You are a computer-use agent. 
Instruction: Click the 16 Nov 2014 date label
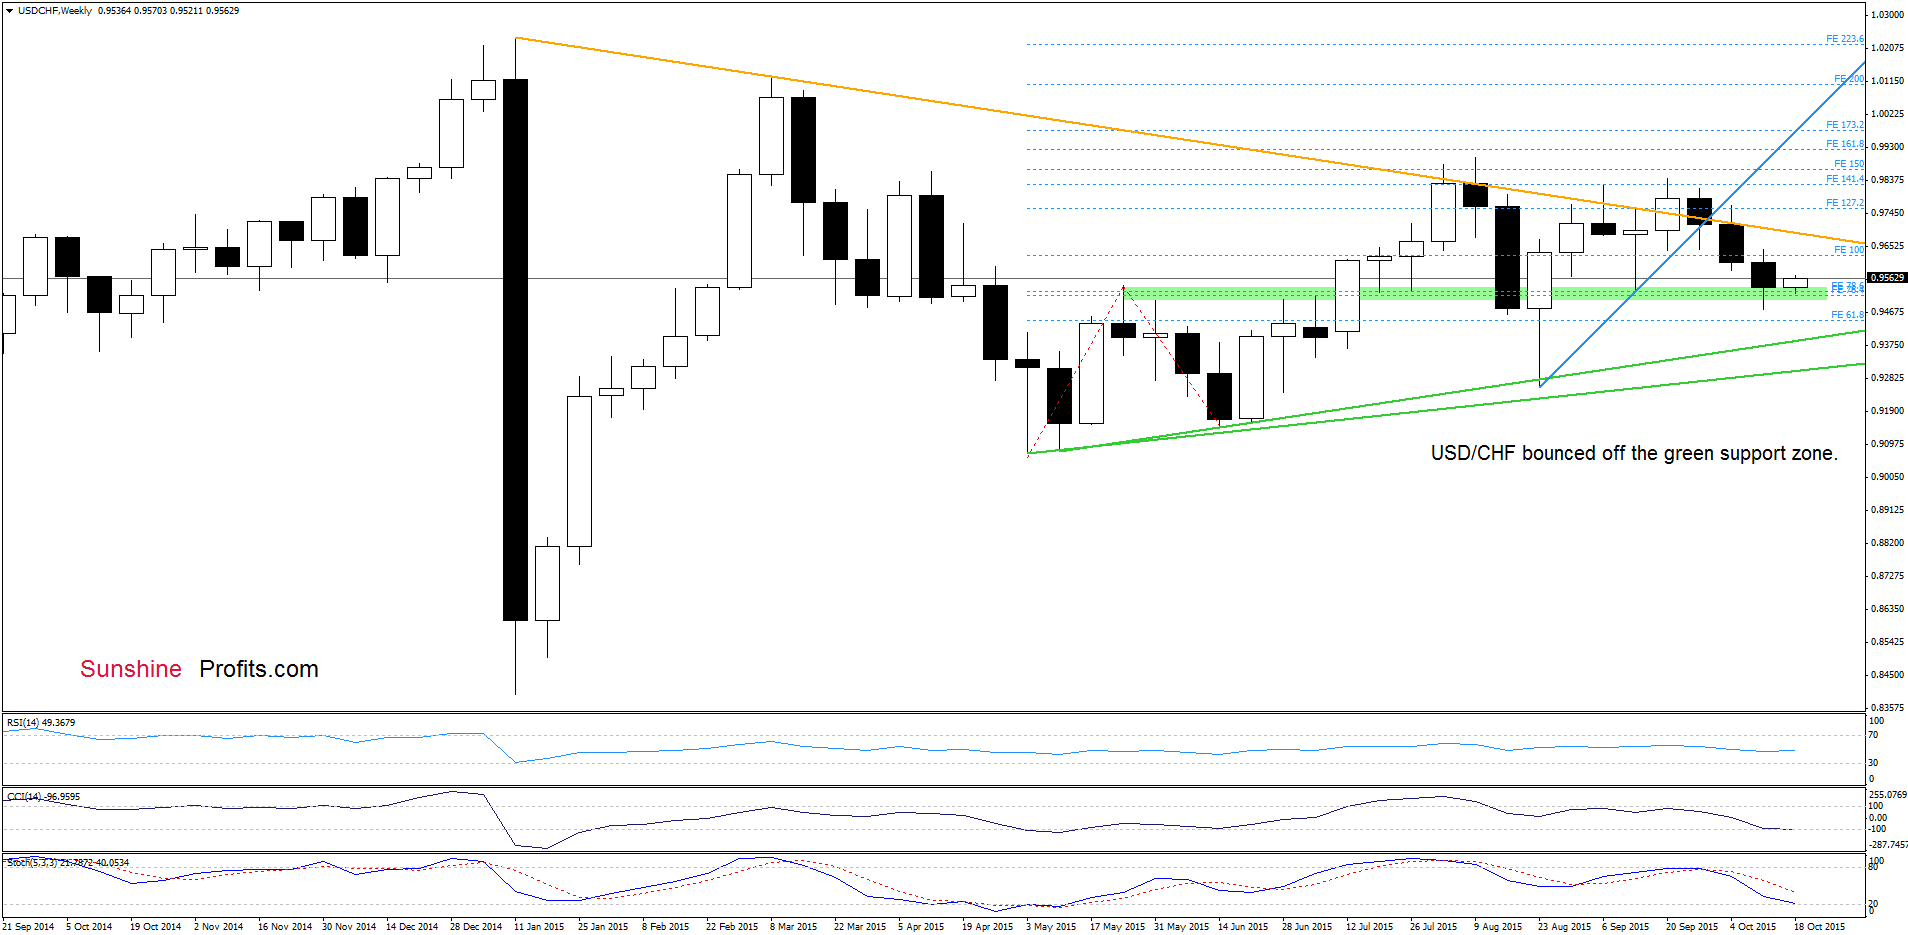284,927
